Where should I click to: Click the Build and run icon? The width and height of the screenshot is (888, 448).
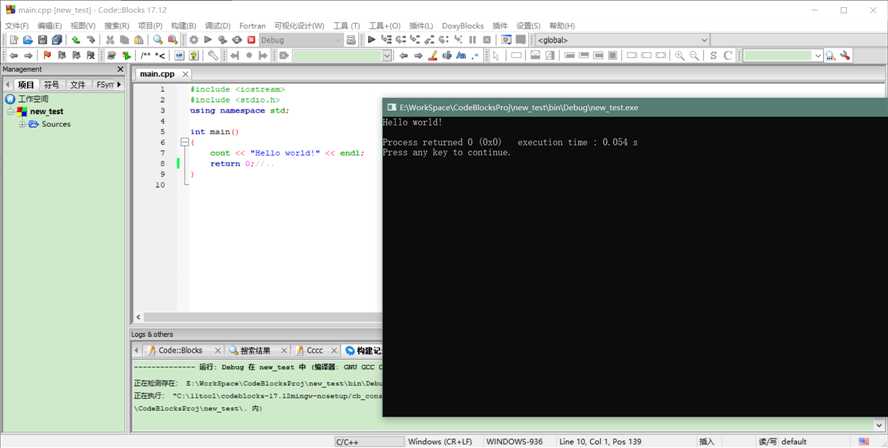(x=223, y=40)
